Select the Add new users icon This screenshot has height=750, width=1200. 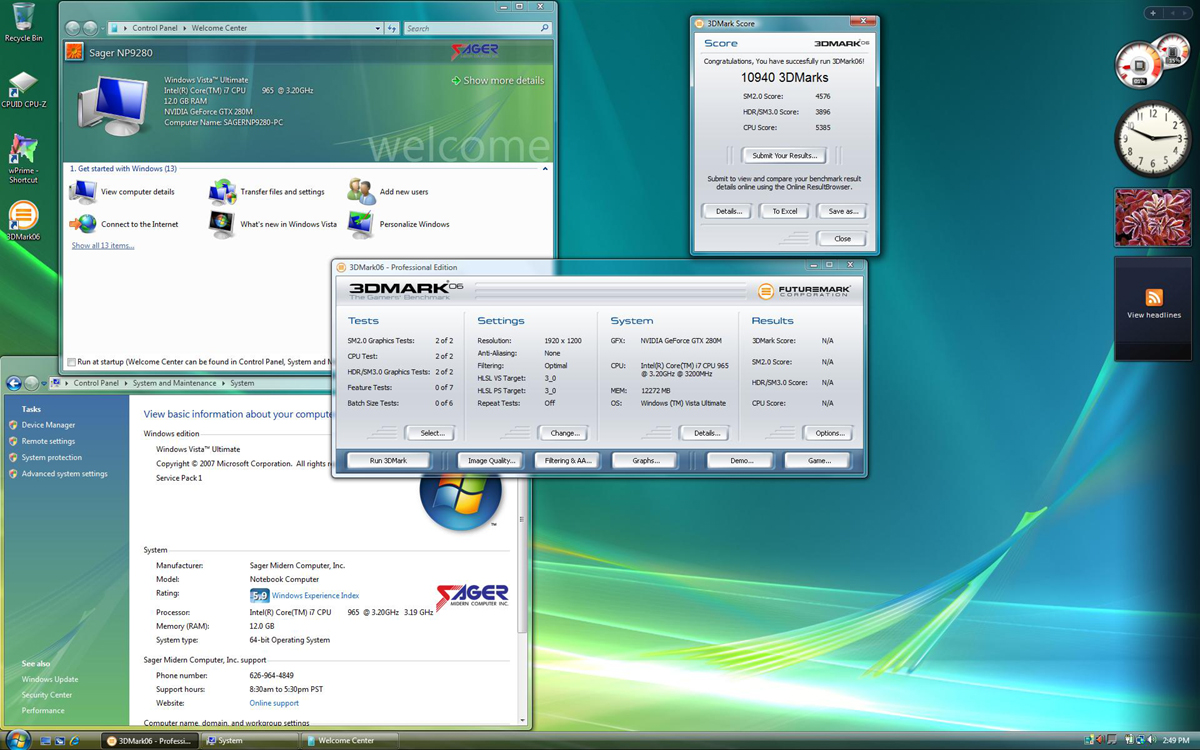361,191
